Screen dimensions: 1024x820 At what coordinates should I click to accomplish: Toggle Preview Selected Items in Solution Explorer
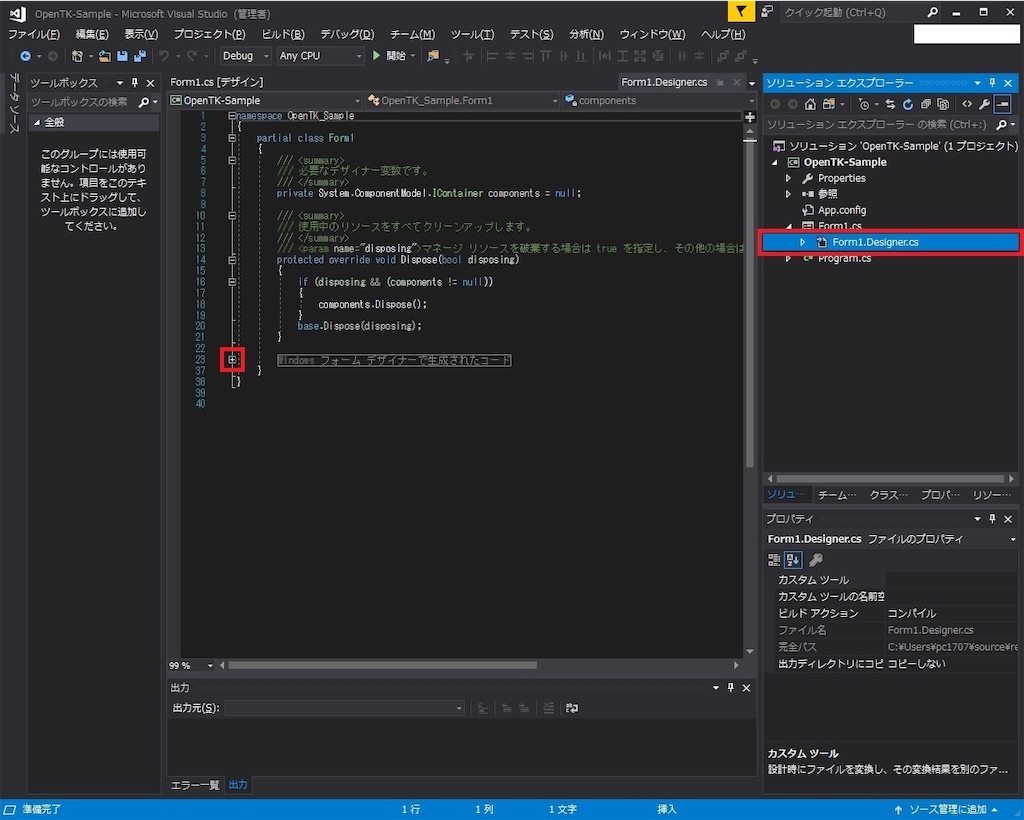1003,104
